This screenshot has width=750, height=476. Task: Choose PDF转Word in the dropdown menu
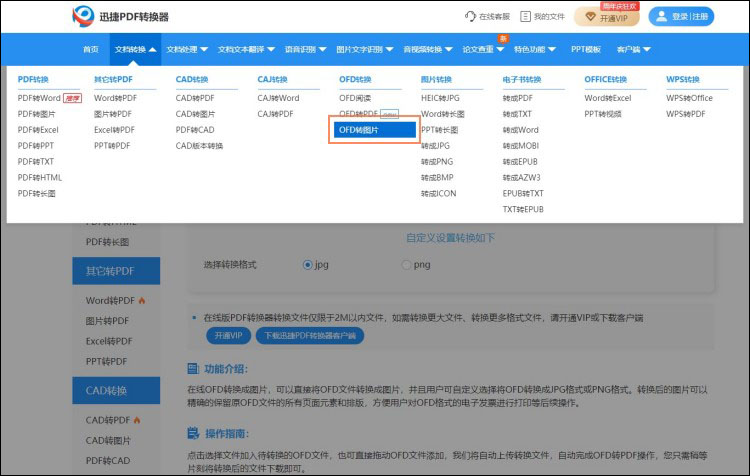pyautogui.click(x=39, y=98)
